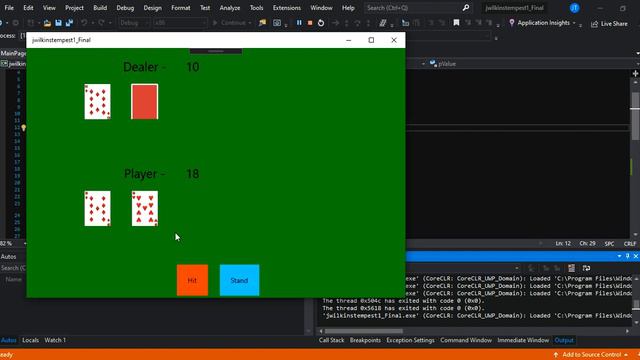Click the Redo arrow icon
The height and width of the screenshot is (360, 640).
pyautogui.click(x=101, y=23)
